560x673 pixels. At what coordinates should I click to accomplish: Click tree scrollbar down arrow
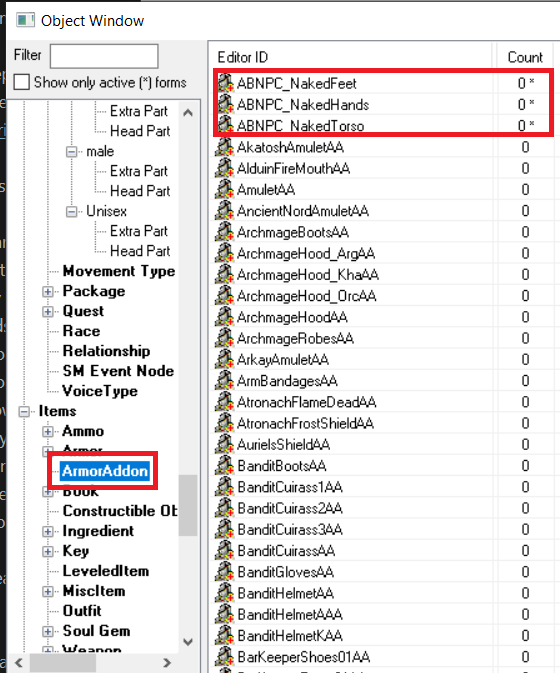point(188,642)
